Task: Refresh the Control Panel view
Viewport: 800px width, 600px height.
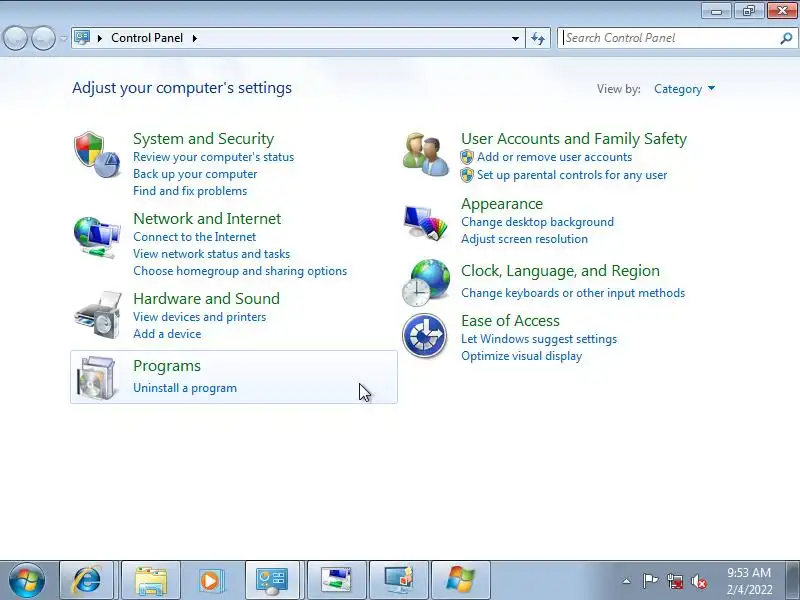Action: 538,38
